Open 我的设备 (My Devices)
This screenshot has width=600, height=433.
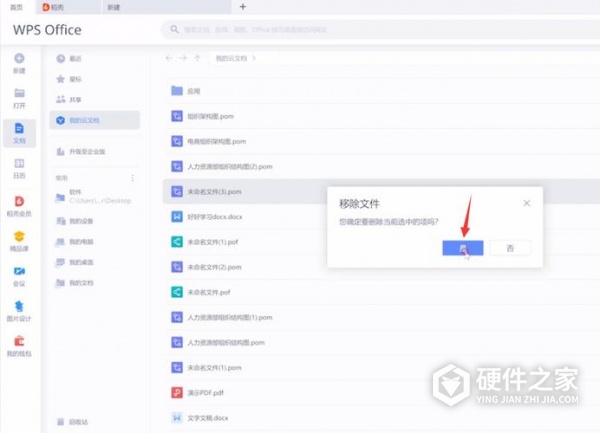75,221
